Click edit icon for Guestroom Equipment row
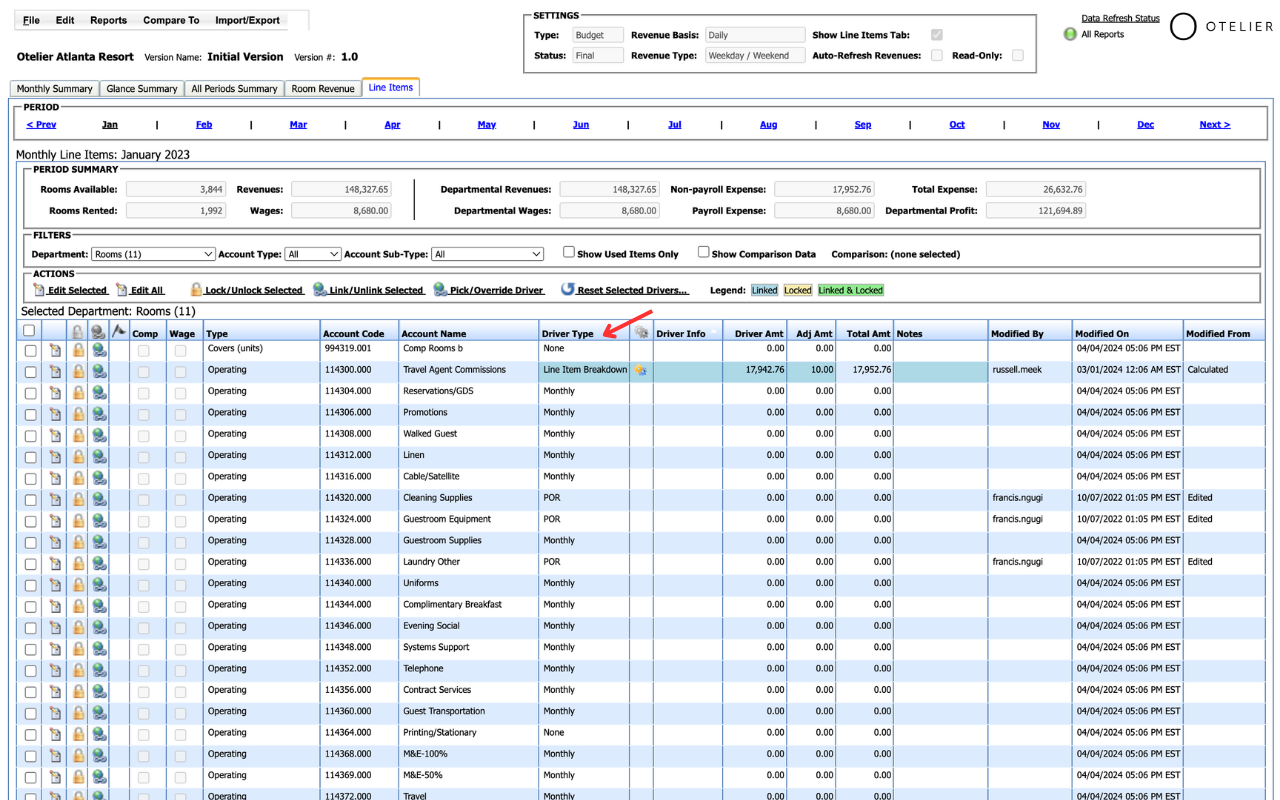Screen dimensions: 1280x800 pos(55,520)
